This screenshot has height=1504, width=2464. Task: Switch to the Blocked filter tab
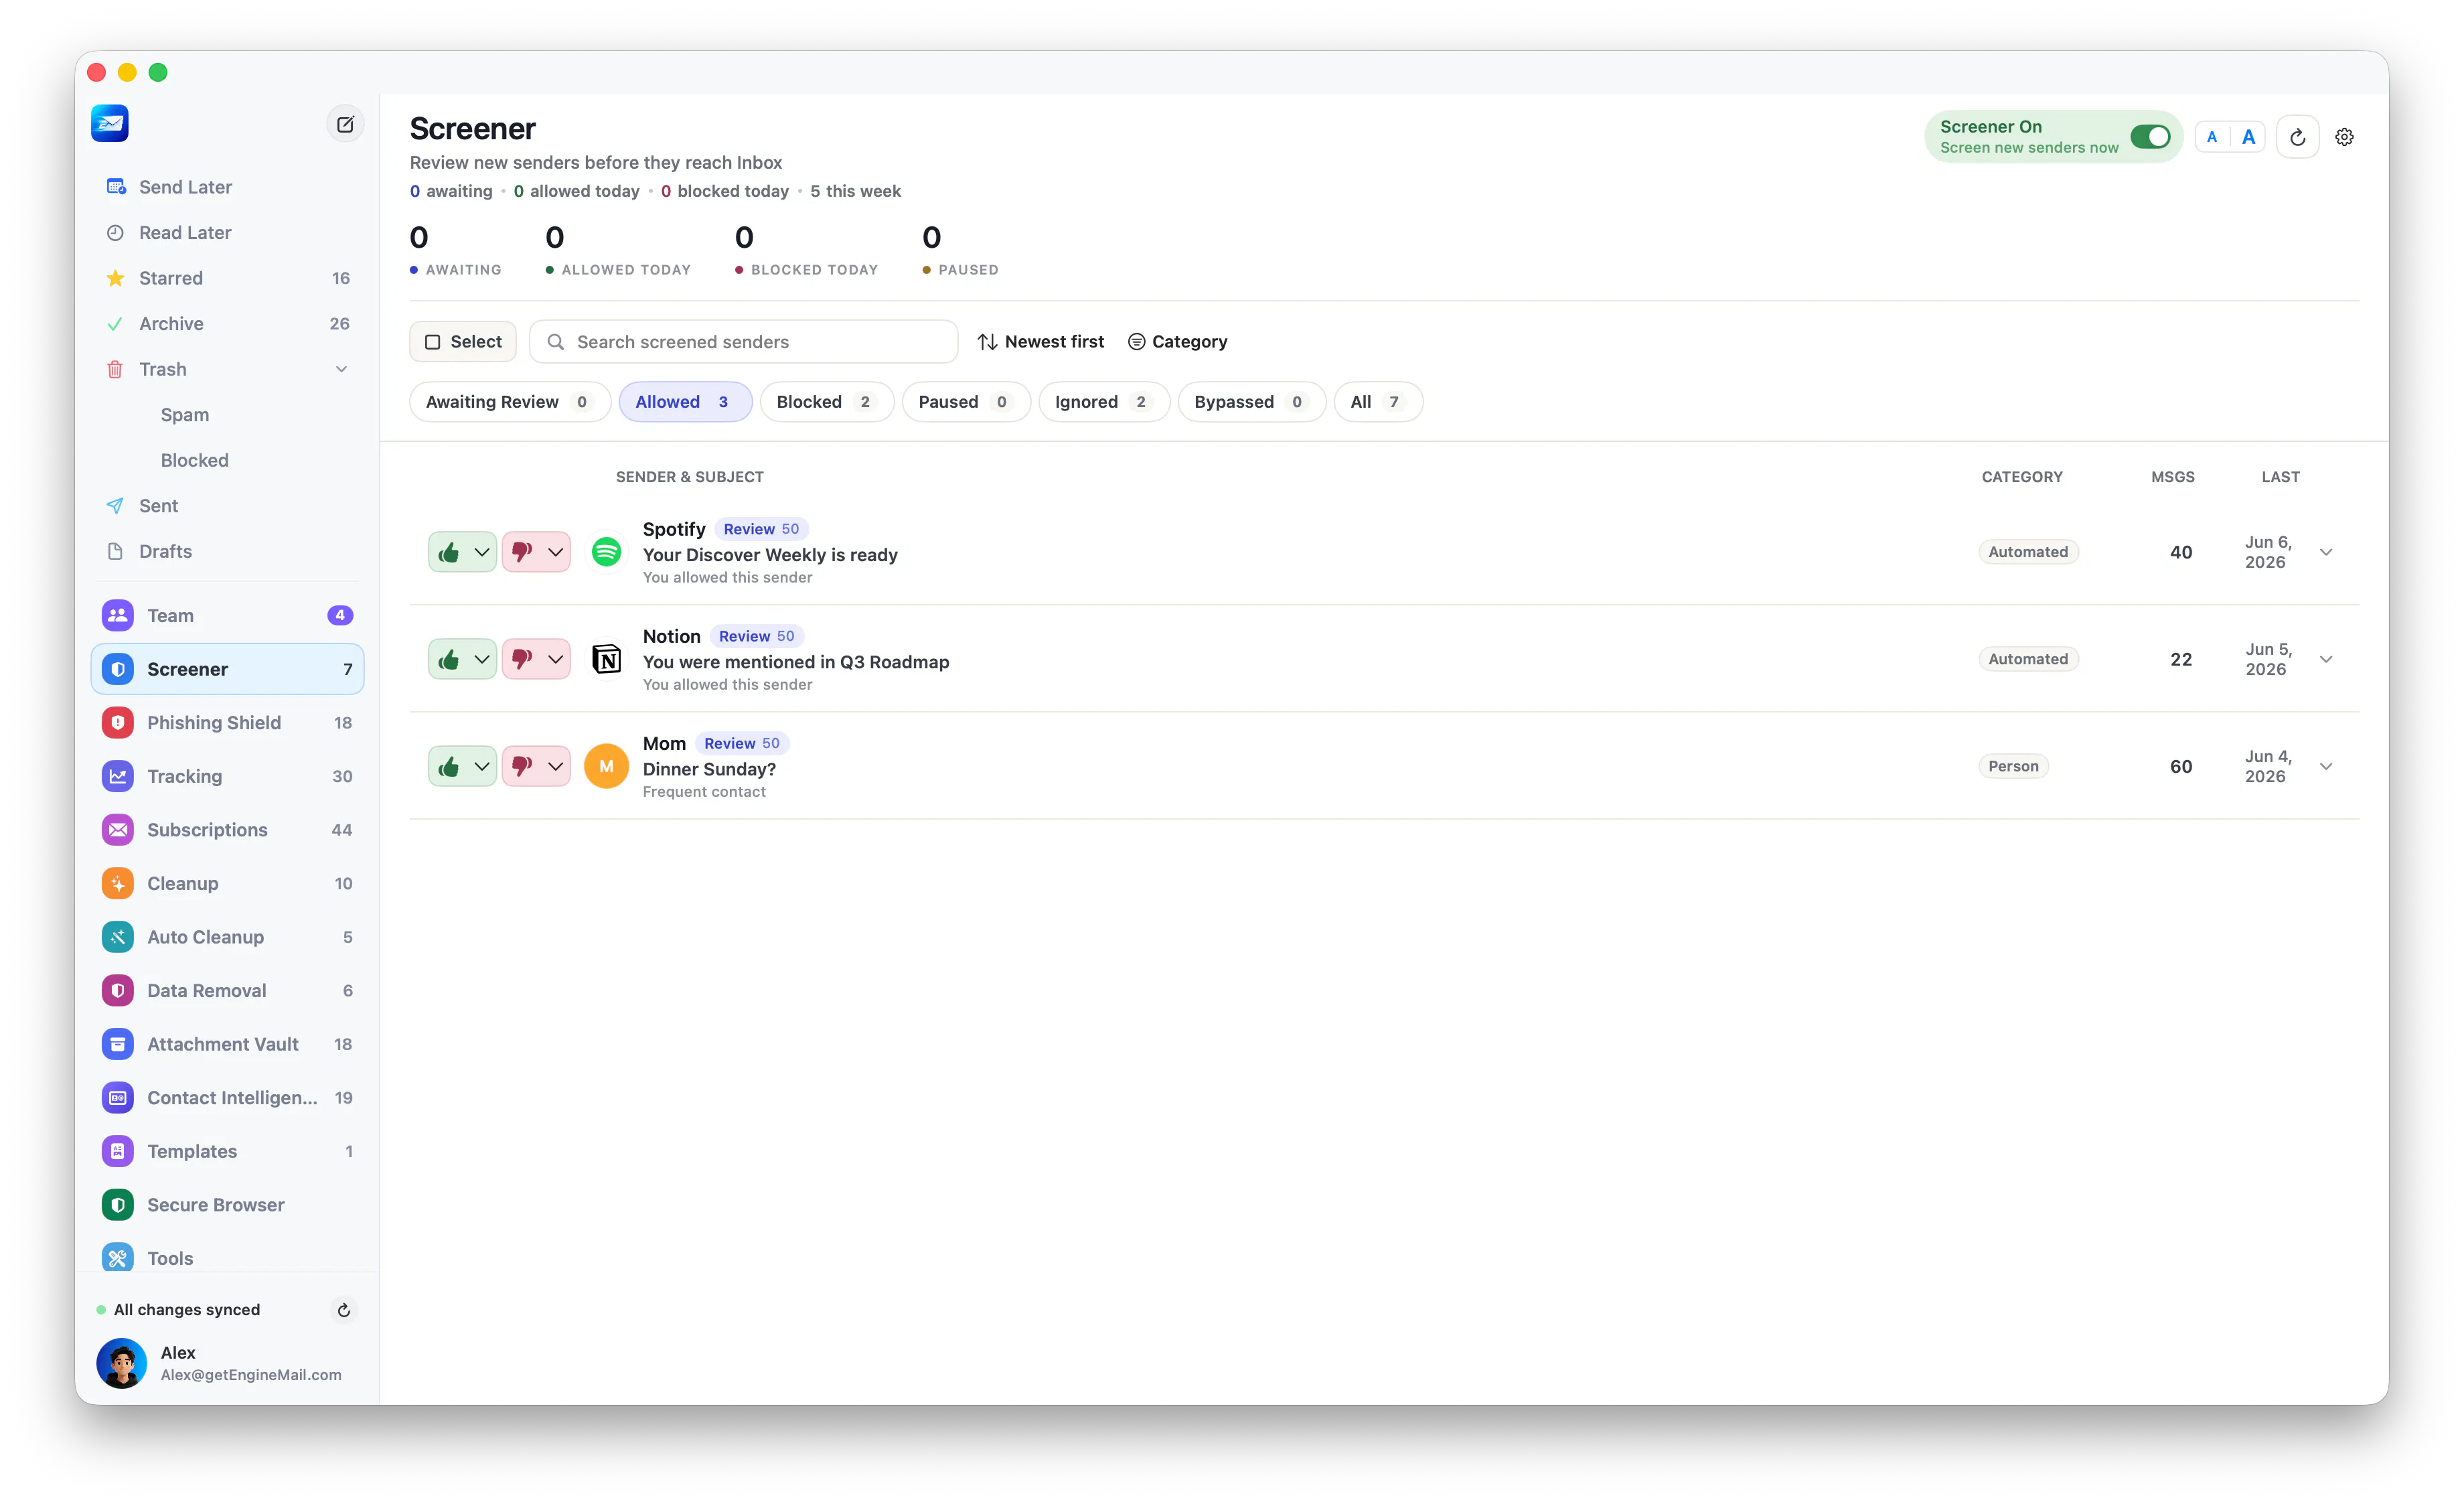[826, 402]
